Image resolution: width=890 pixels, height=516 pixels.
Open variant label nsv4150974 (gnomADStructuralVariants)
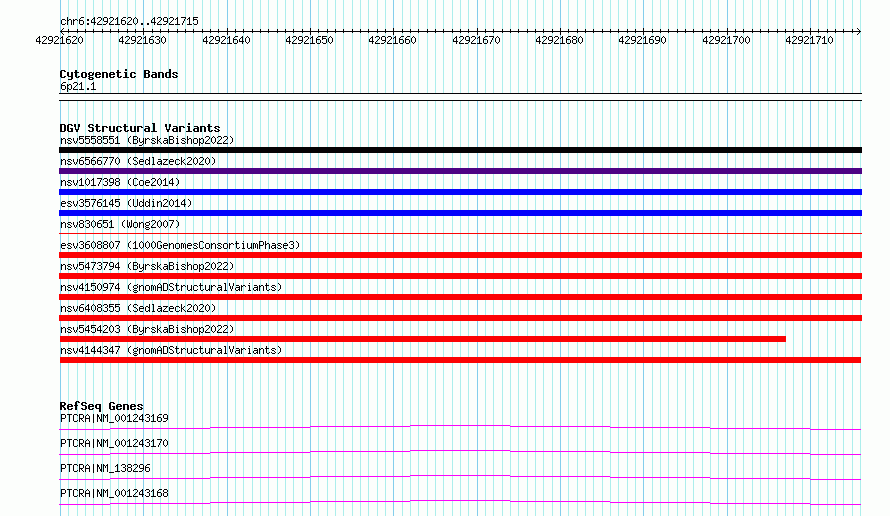point(171,287)
